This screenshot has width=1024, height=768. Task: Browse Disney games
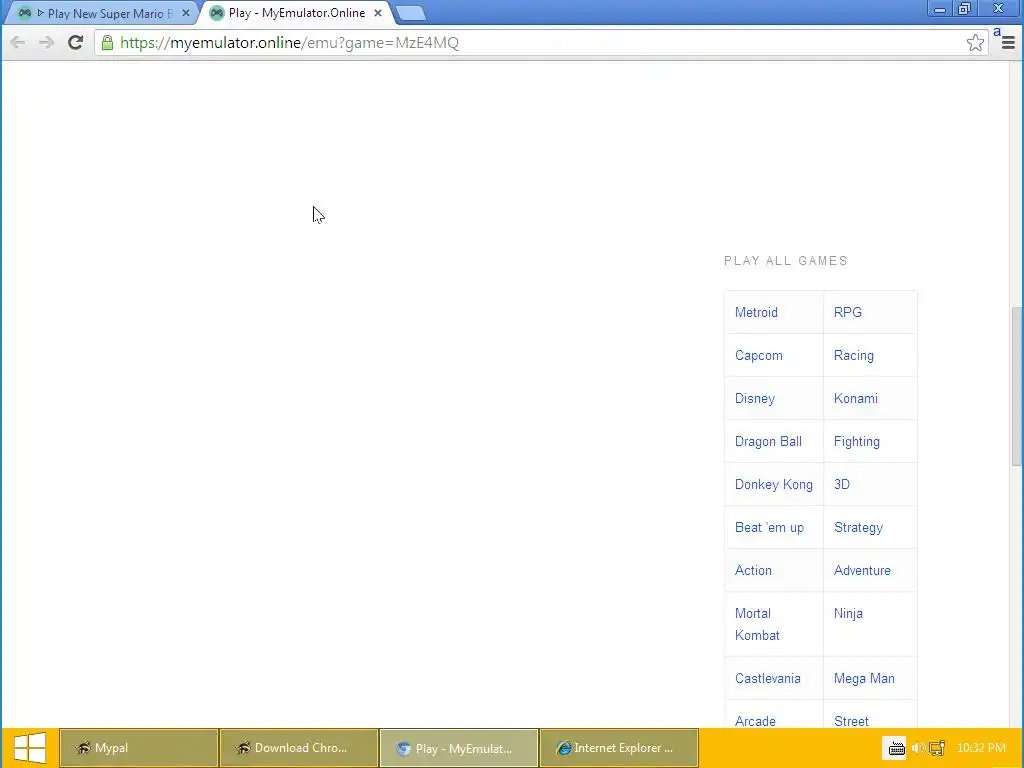754,398
